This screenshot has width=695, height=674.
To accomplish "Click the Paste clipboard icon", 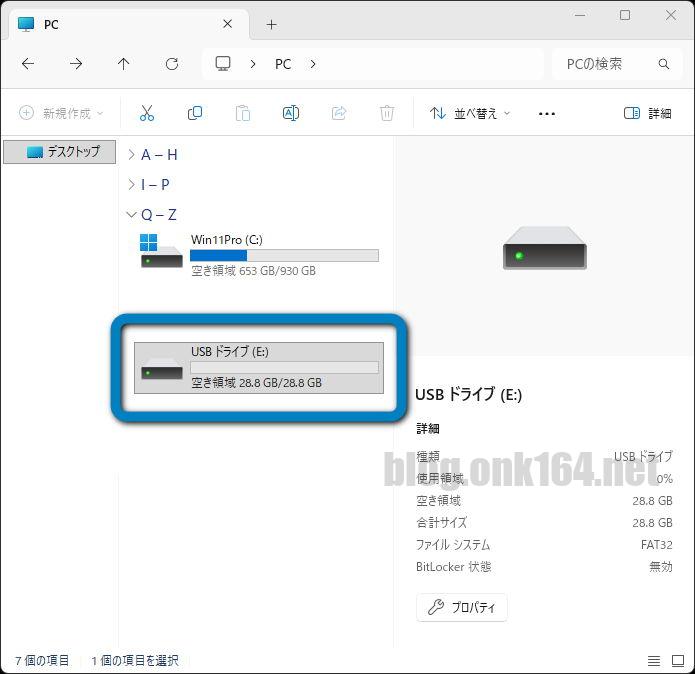I will point(243,113).
